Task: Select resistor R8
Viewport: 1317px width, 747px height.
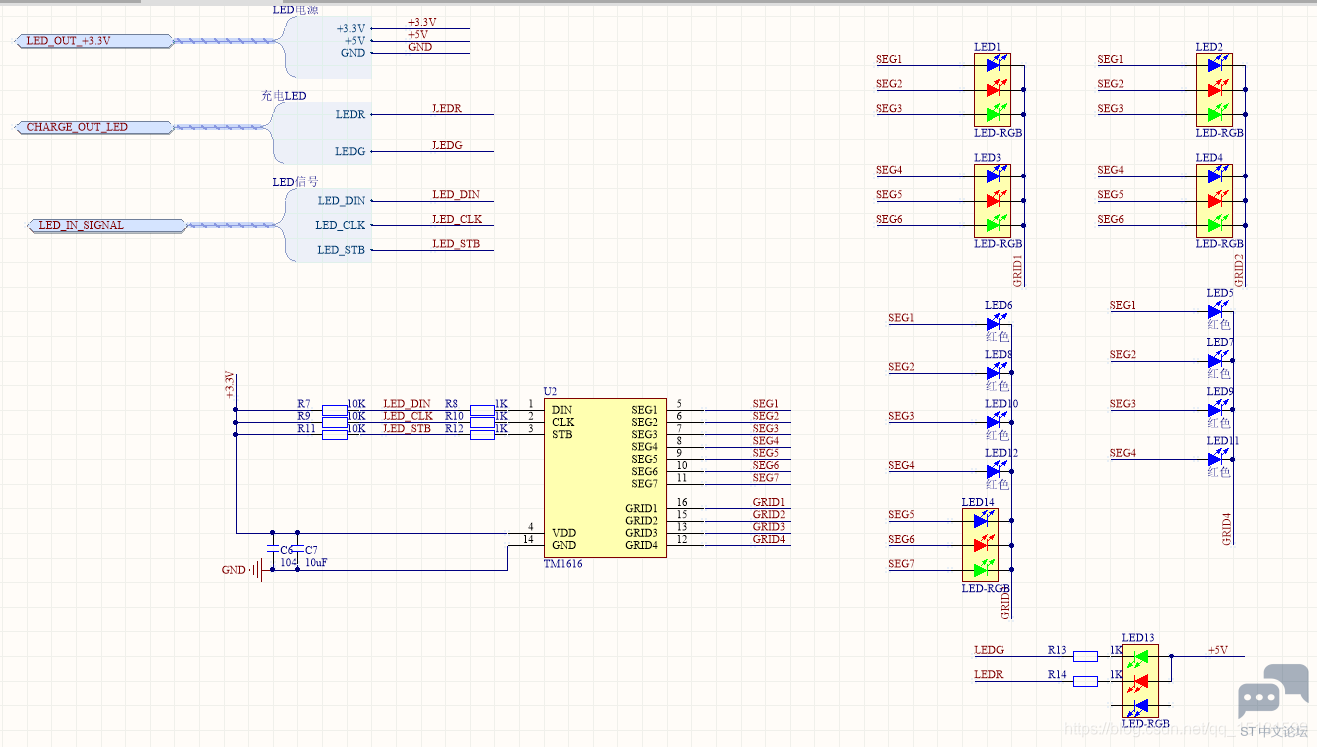Action: pos(482,410)
